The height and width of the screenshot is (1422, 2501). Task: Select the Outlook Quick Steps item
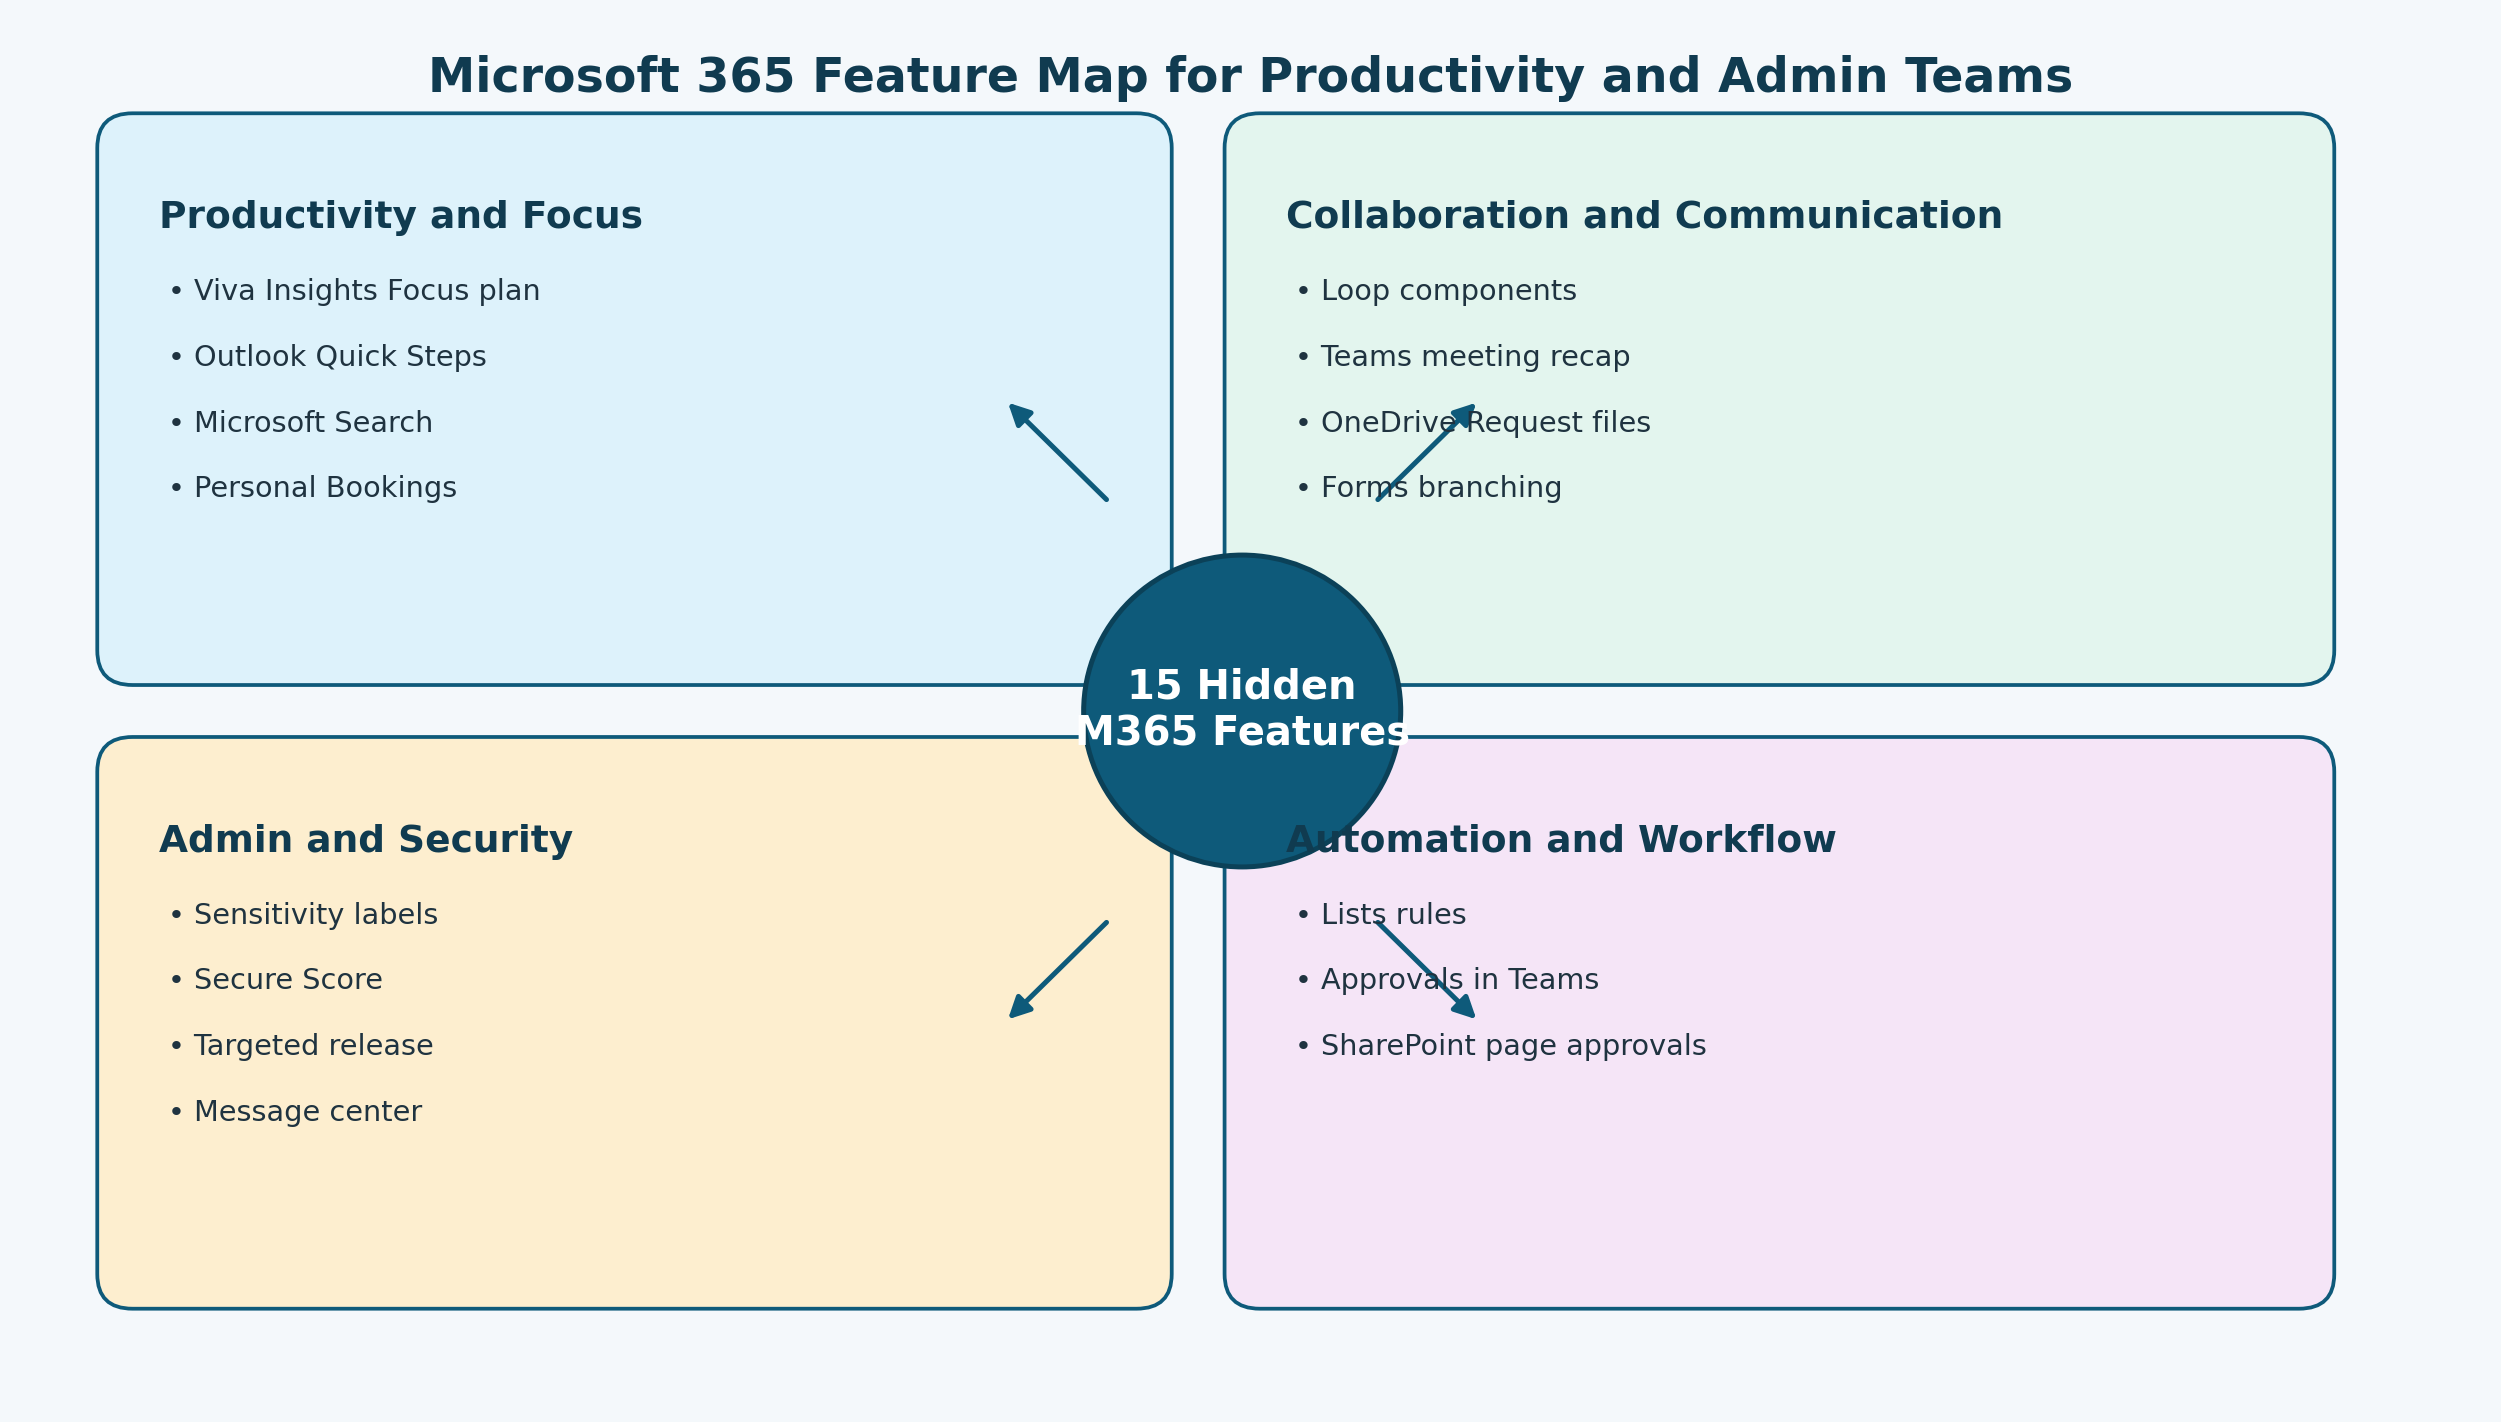pyautogui.click(x=327, y=357)
